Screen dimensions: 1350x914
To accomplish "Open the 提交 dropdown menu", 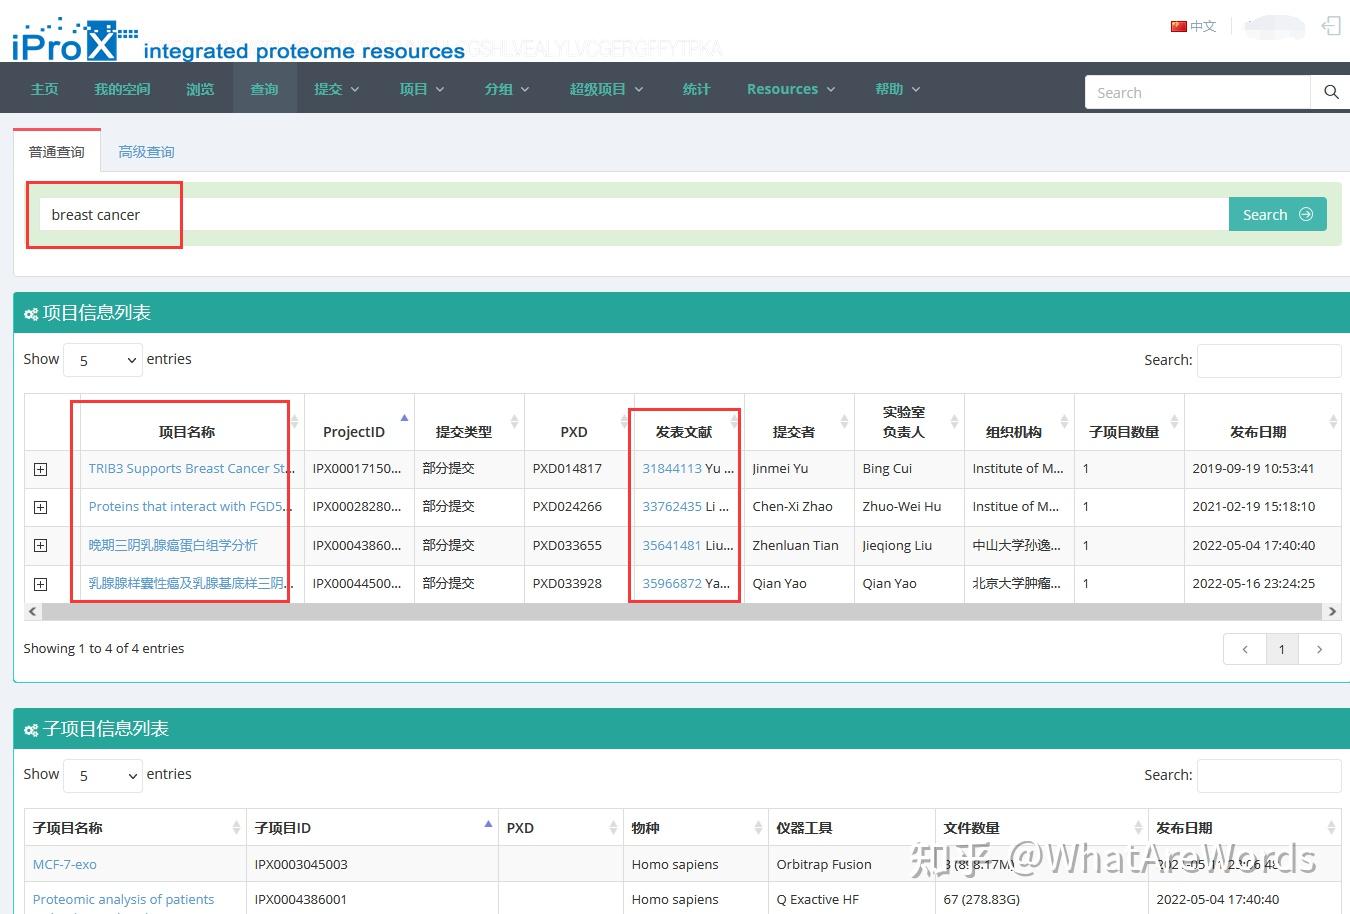I will tap(336, 89).
